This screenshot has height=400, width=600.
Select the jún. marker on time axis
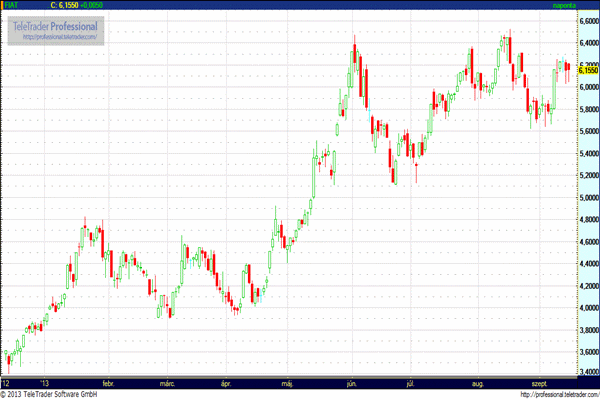pyautogui.click(x=350, y=383)
